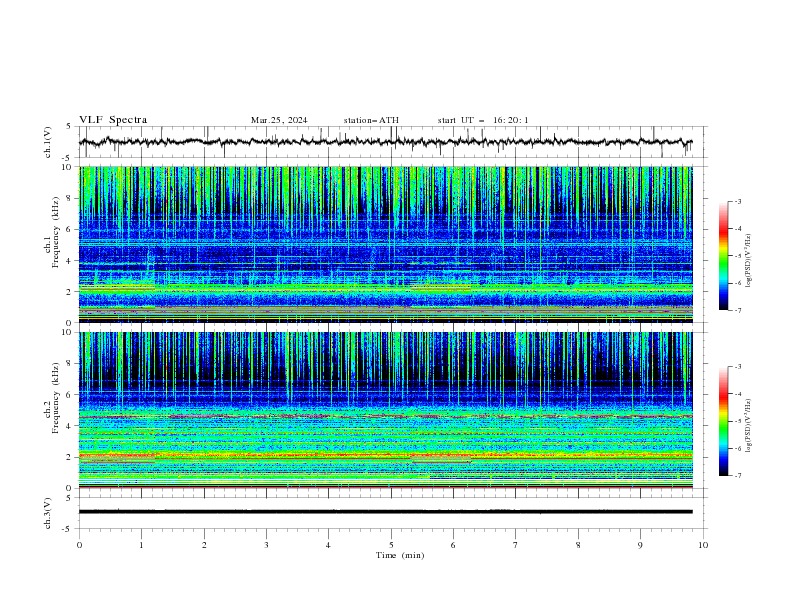792x612 pixels.
Task: Click the time axis tick label '3'
Action: click(266, 545)
